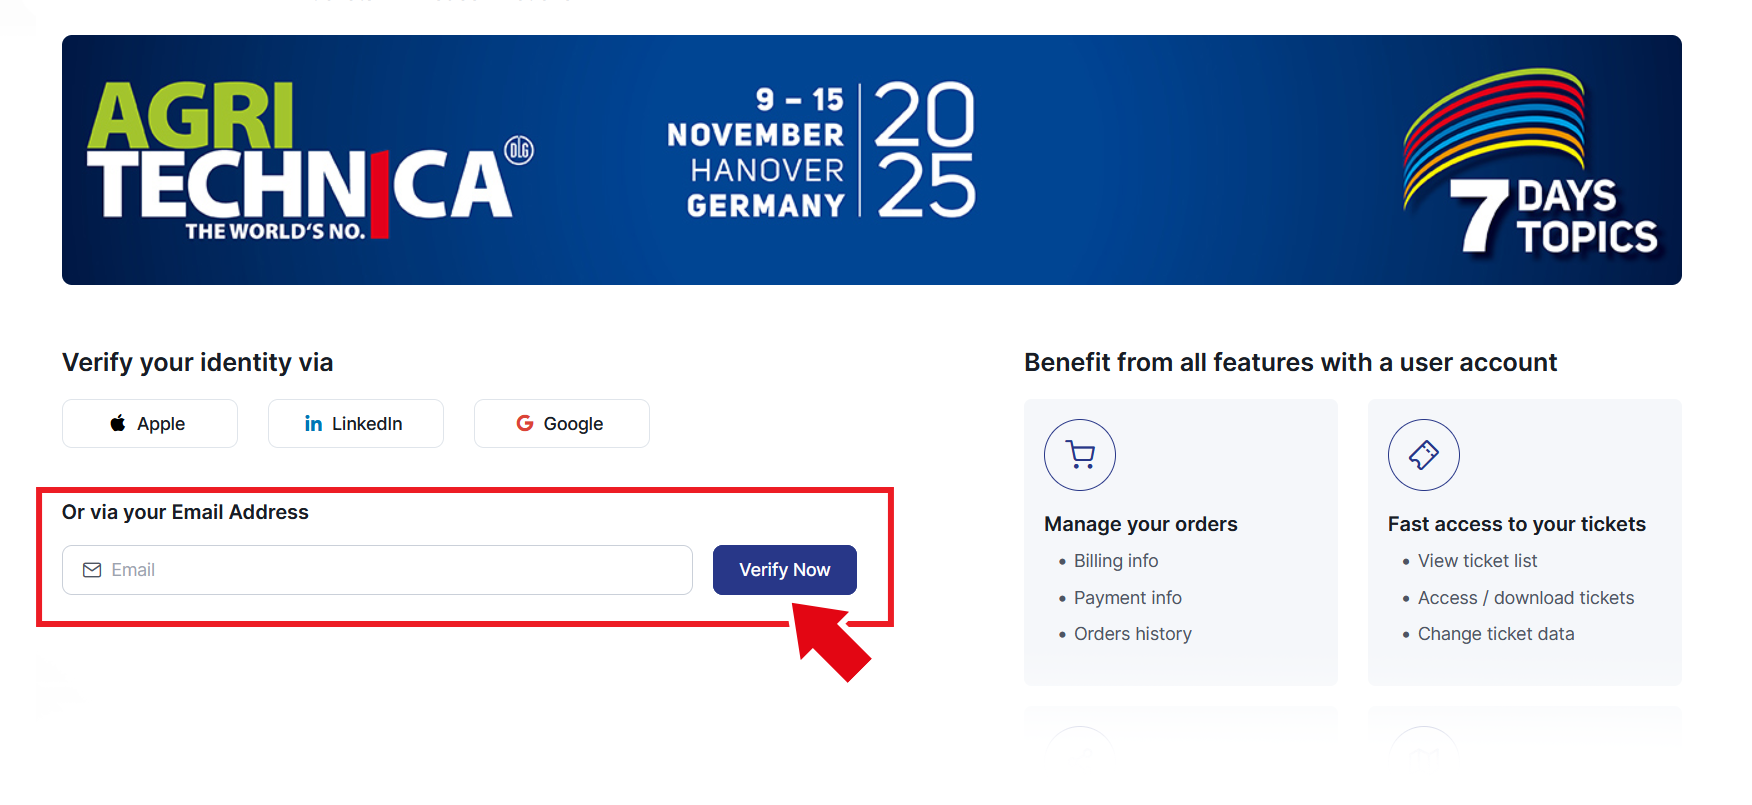Click the Billing info list item
This screenshot has width=1752, height=805.
(1115, 561)
